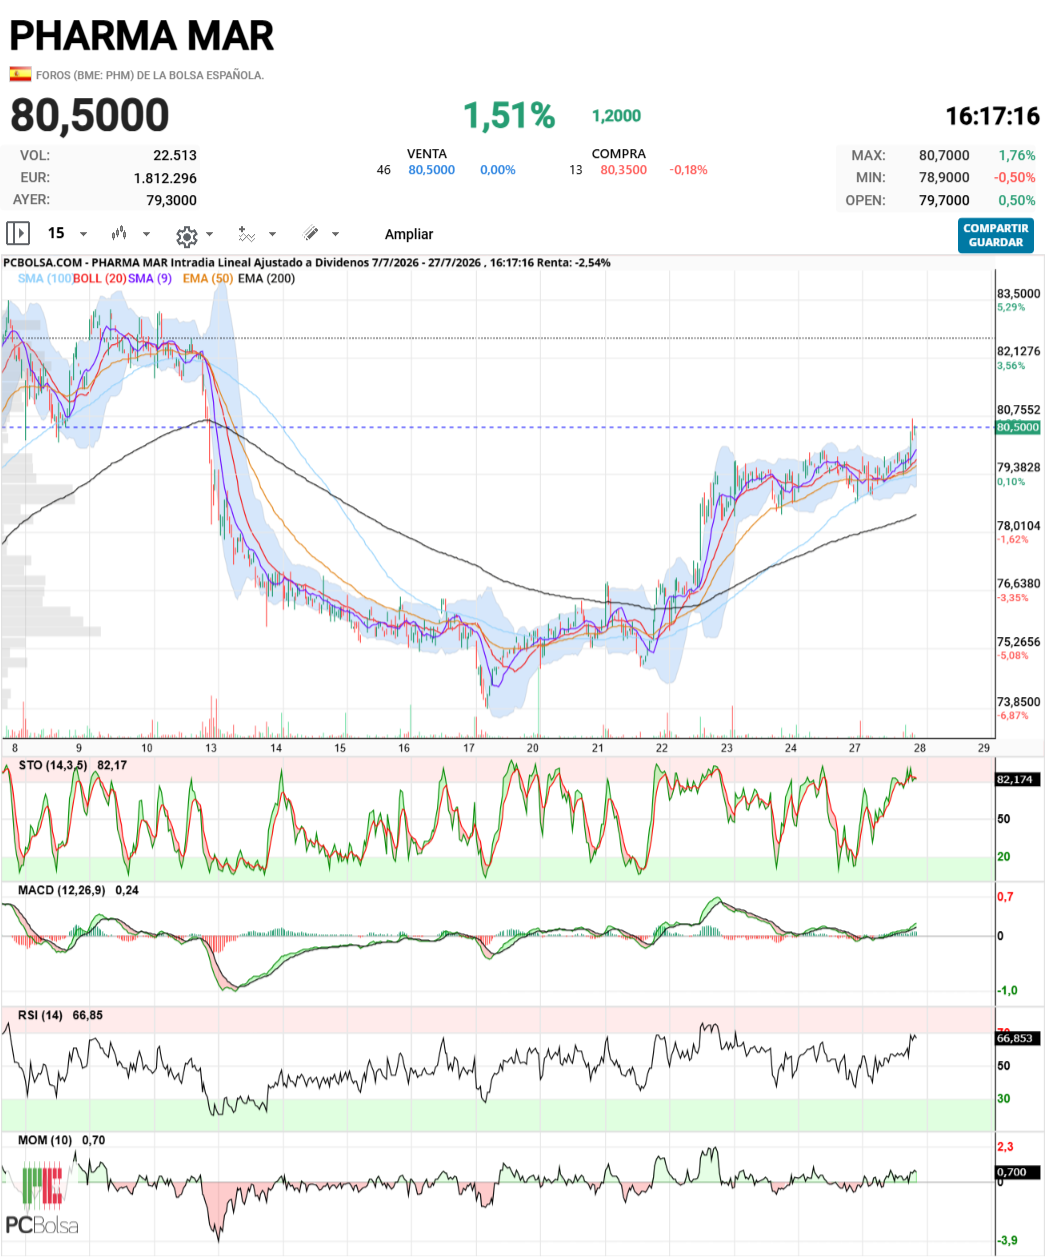Expand the drawing tools dropdown arrow
Screen dimensions: 1048x1257
[x=335, y=234]
